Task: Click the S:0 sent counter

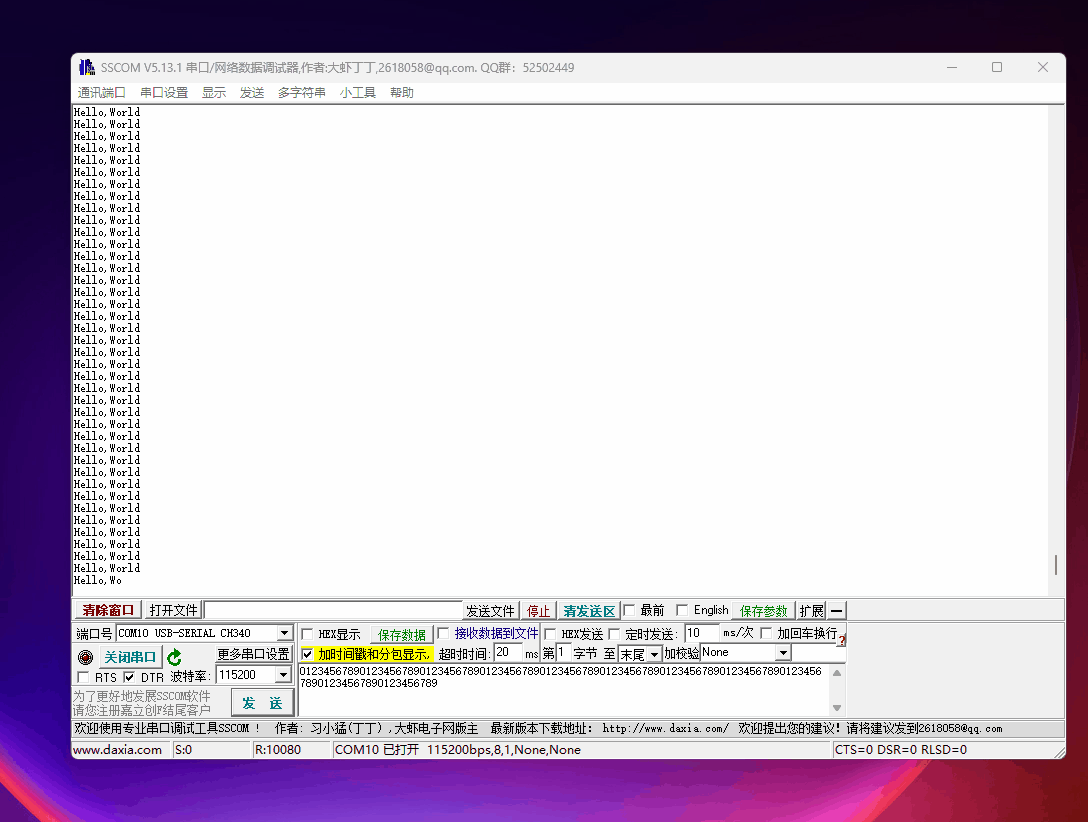Action: (183, 750)
